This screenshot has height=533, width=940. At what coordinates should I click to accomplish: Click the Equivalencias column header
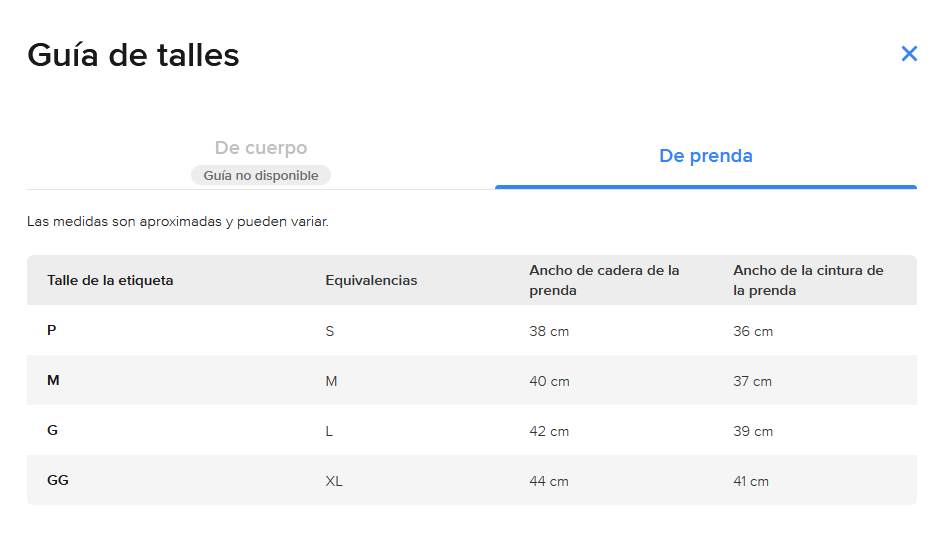point(371,280)
